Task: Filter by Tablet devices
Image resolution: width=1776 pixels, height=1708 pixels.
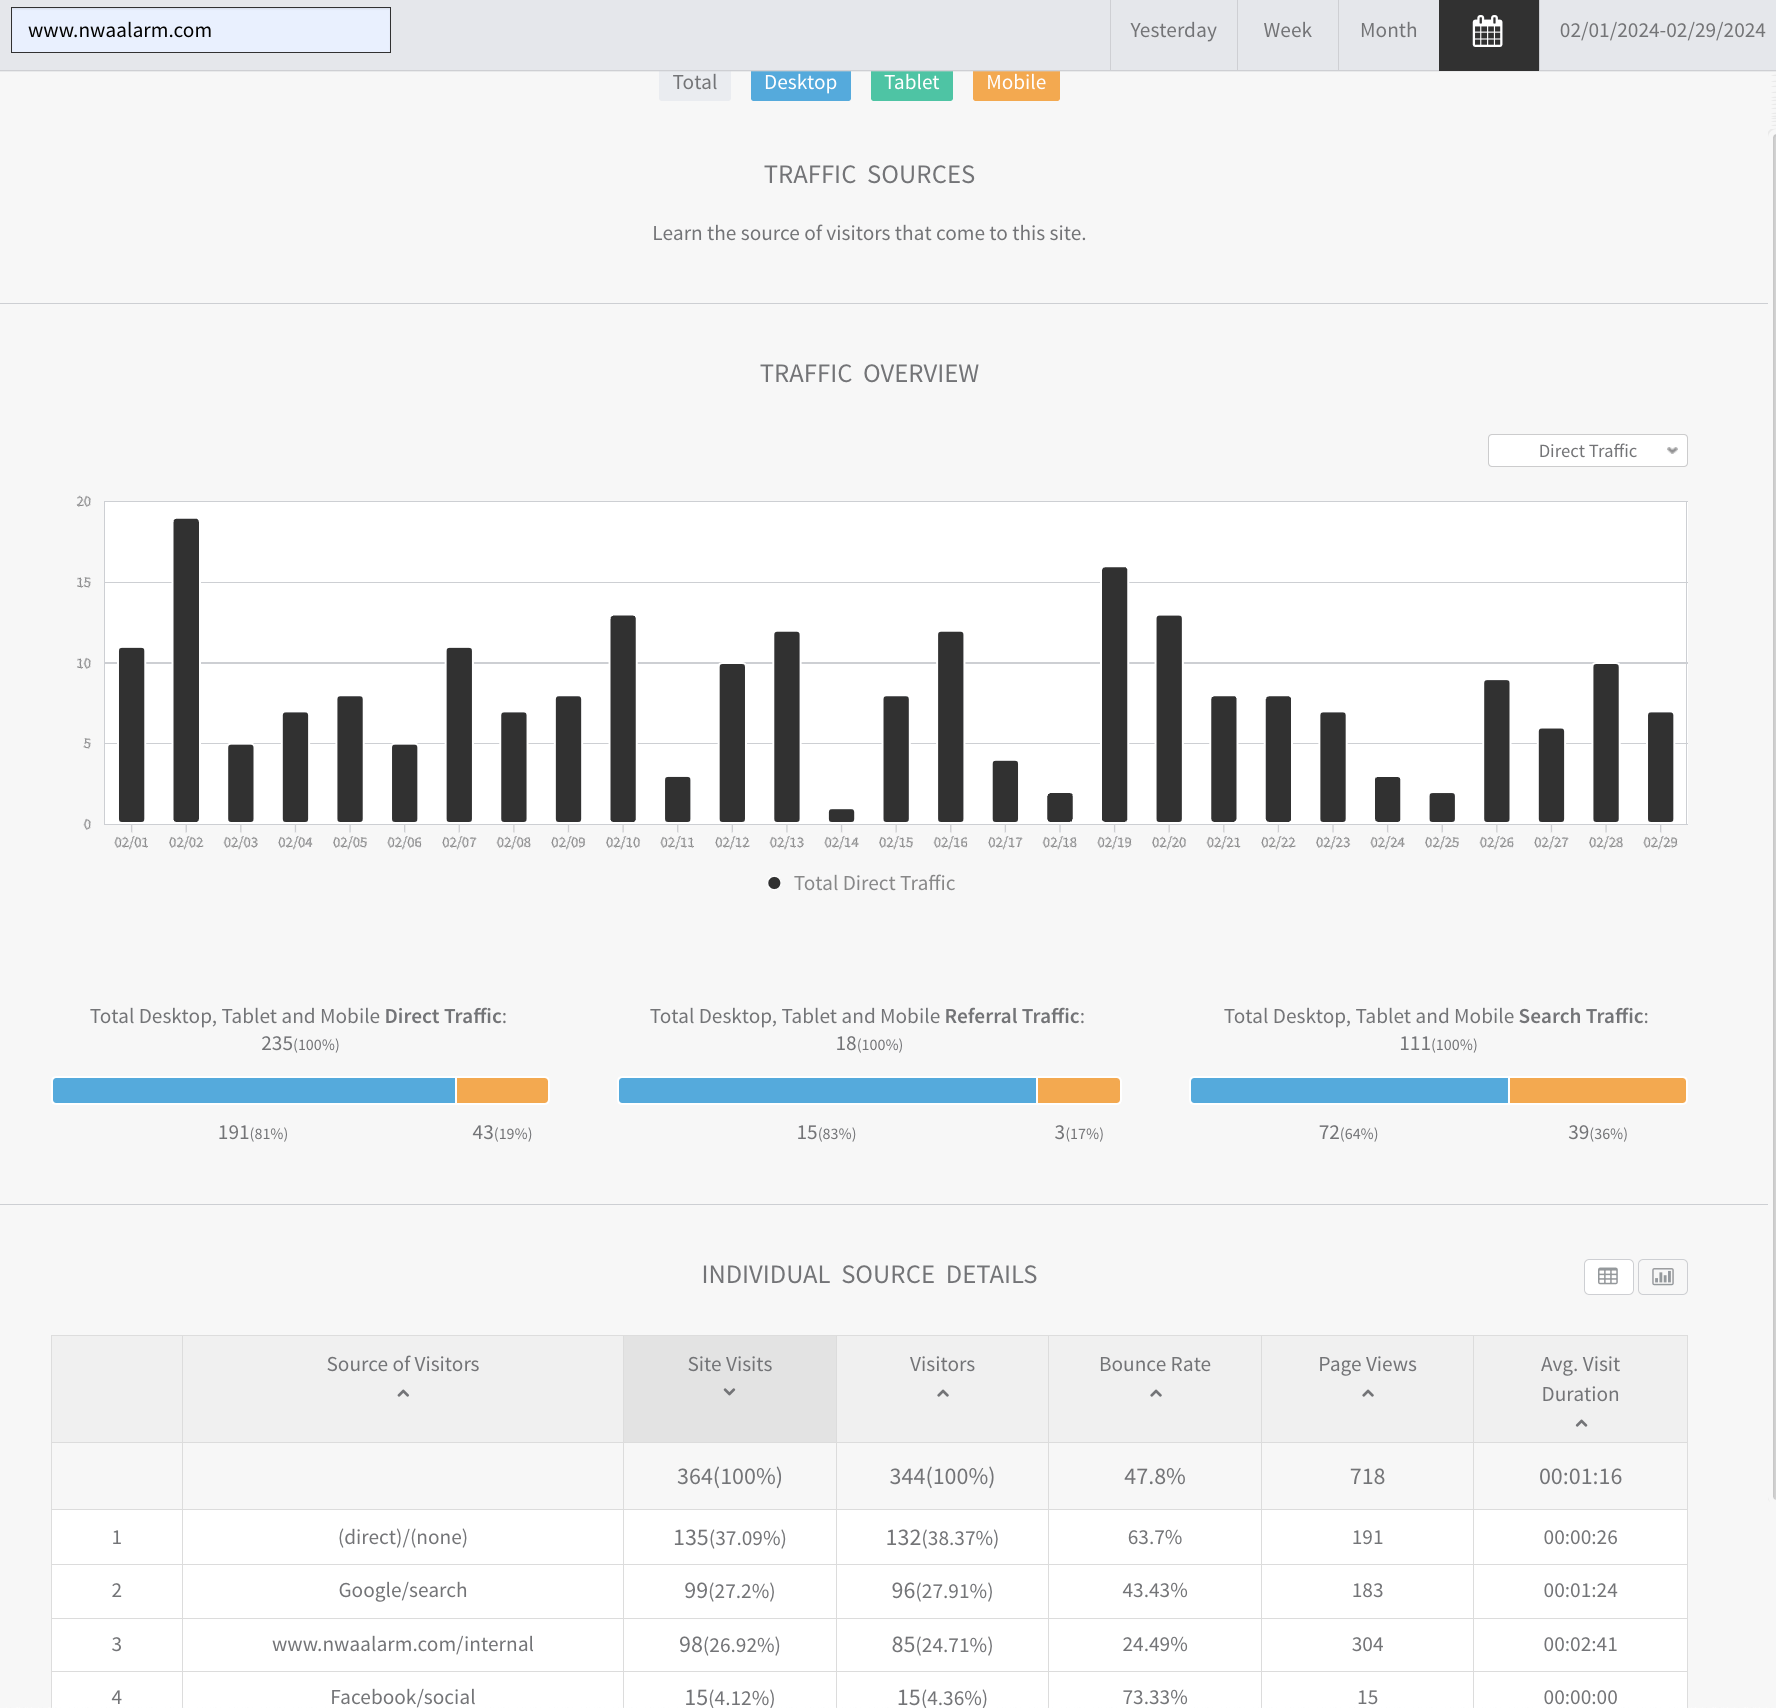Action: point(912,84)
